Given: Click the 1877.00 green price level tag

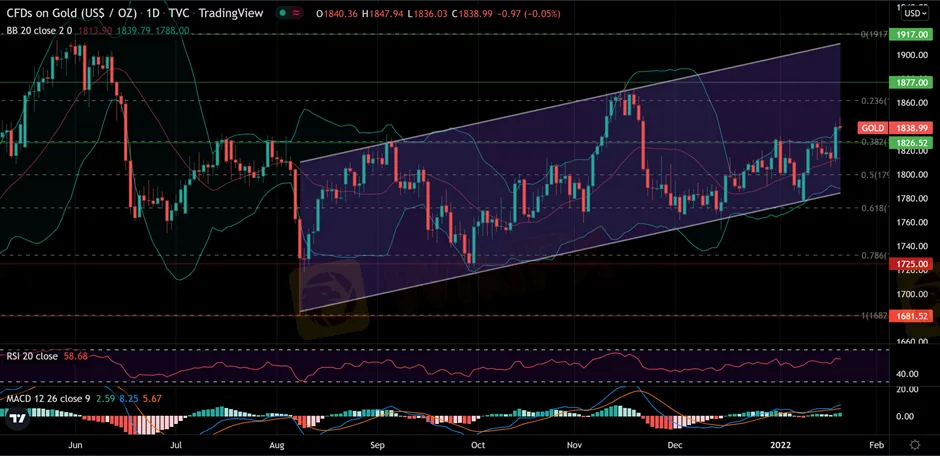Looking at the screenshot, I should (913, 84).
